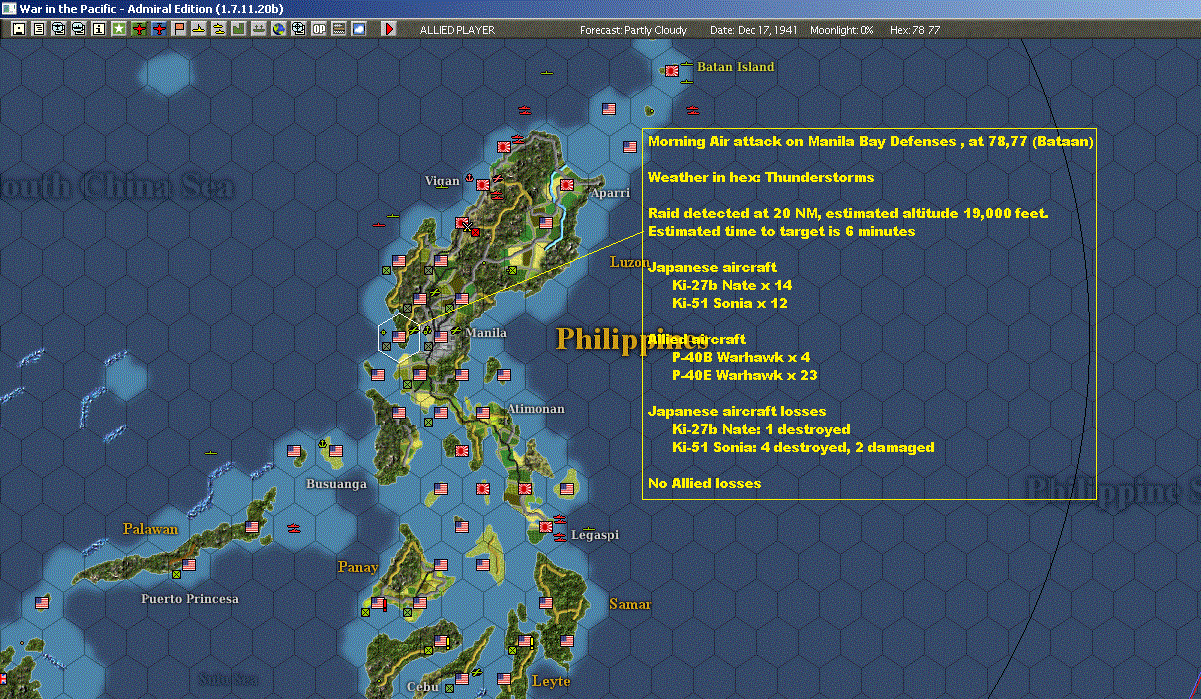Click the Panay island label

point(358,567)
